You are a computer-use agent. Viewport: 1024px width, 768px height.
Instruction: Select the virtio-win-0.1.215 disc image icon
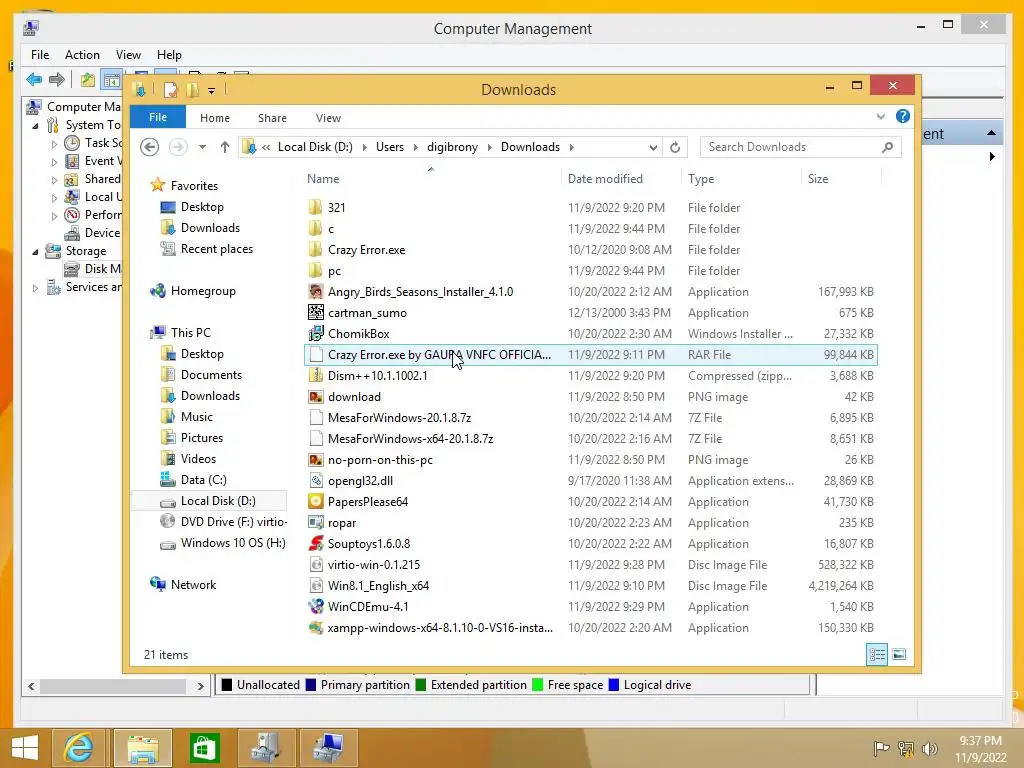(316, 565)
